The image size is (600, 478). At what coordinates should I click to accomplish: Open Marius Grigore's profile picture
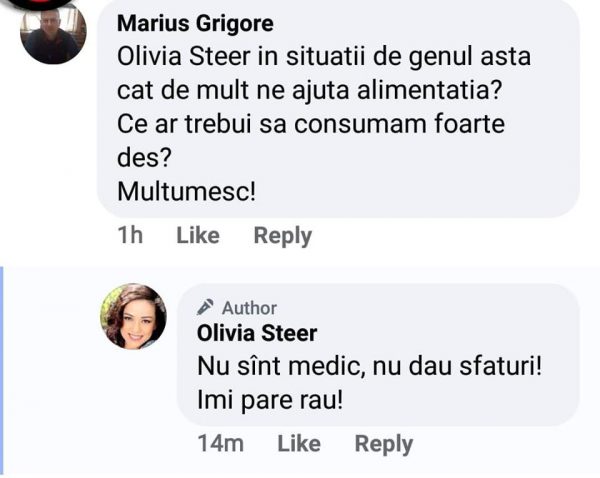point(53,31)
